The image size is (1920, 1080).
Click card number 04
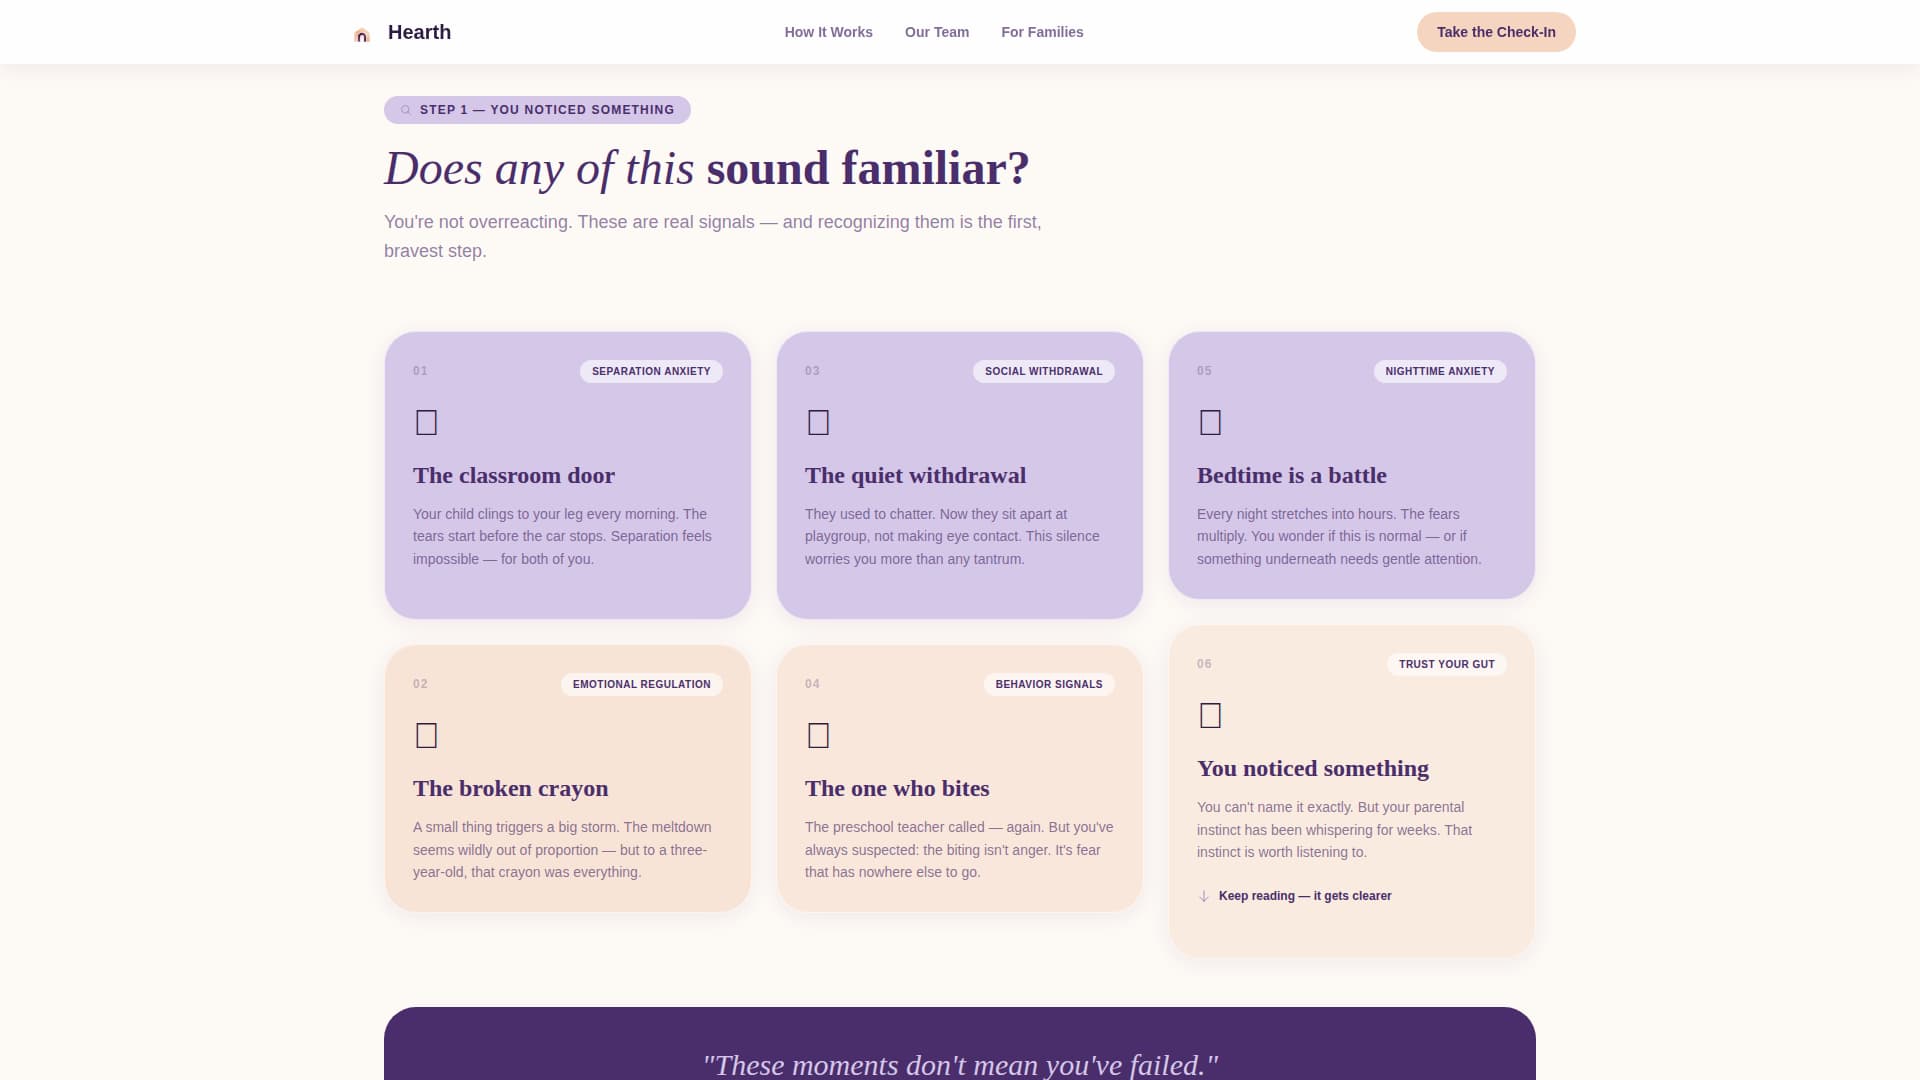[x=812, y=684]
